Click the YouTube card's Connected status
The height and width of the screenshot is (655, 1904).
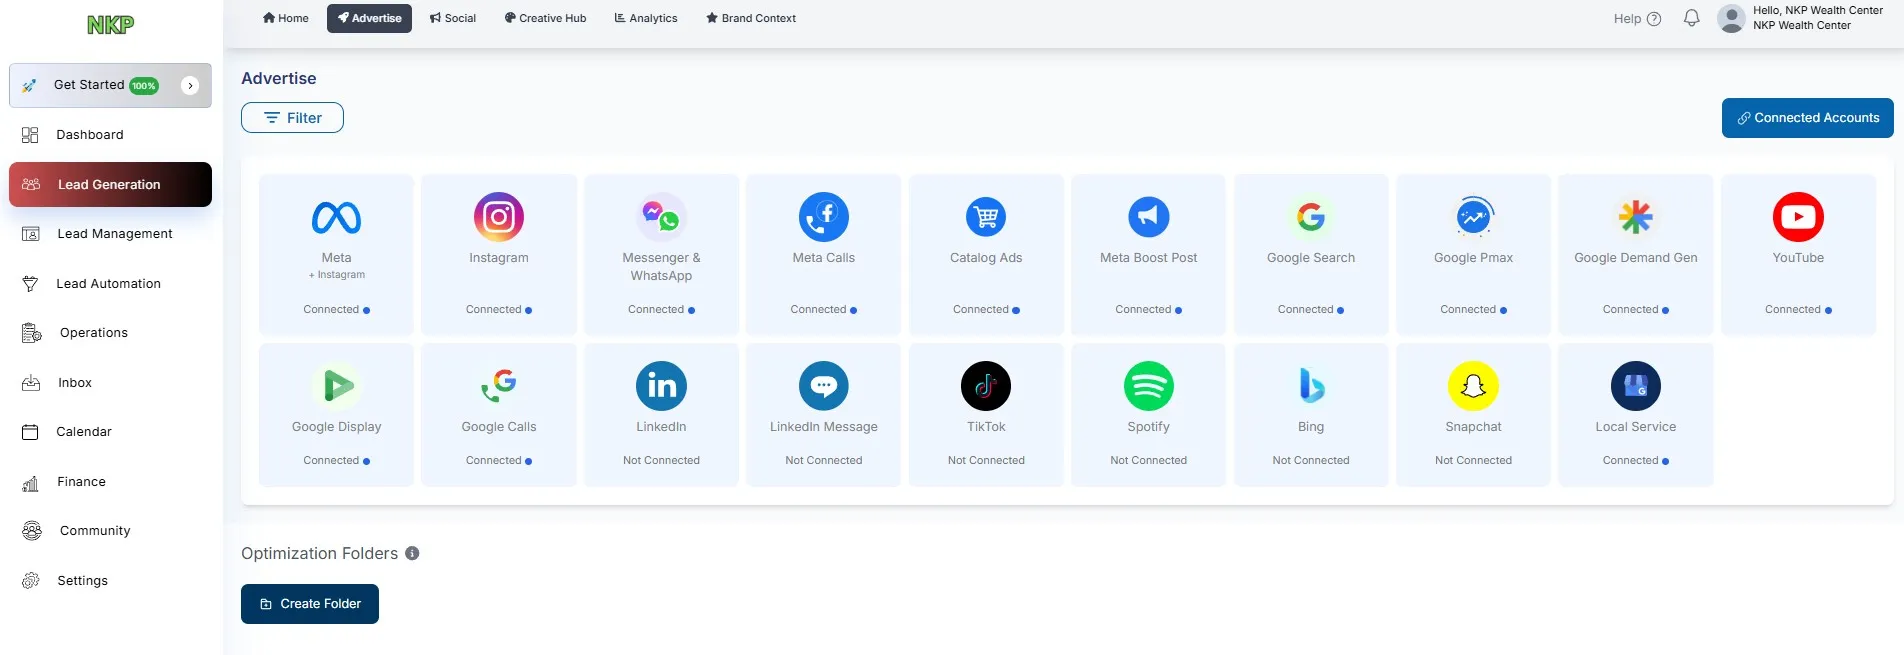click(1798, 310)
